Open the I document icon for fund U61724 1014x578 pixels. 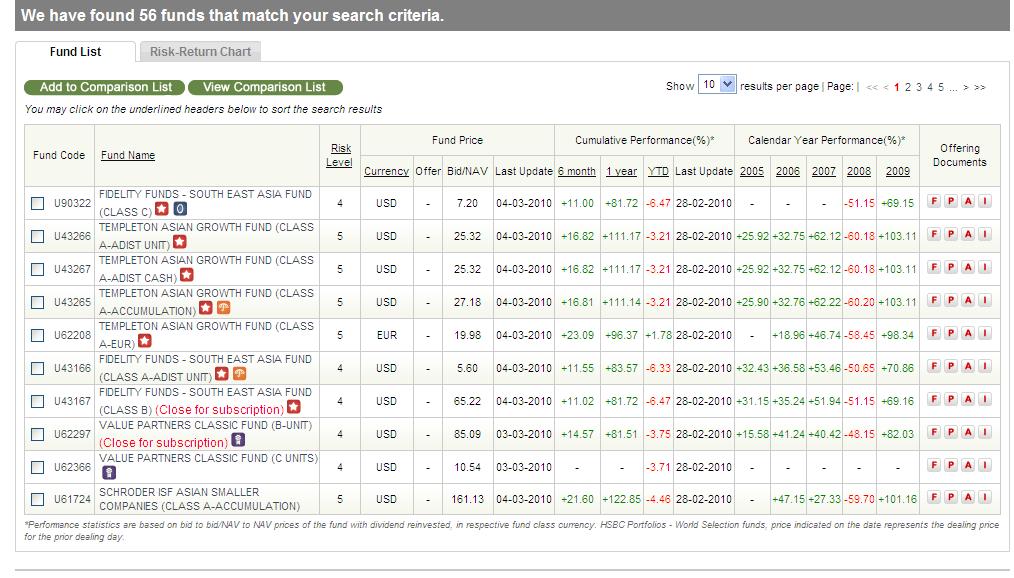(x=984, y=497)
